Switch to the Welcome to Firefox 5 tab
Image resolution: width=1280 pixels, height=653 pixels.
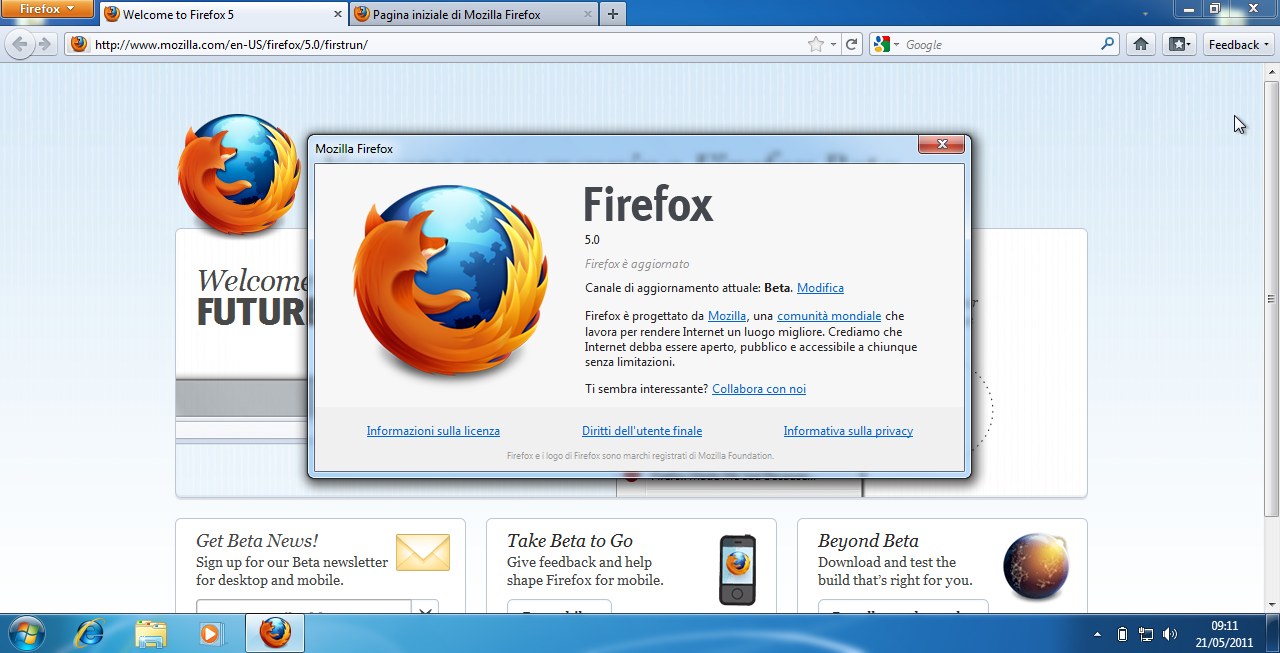click(223, 15)
